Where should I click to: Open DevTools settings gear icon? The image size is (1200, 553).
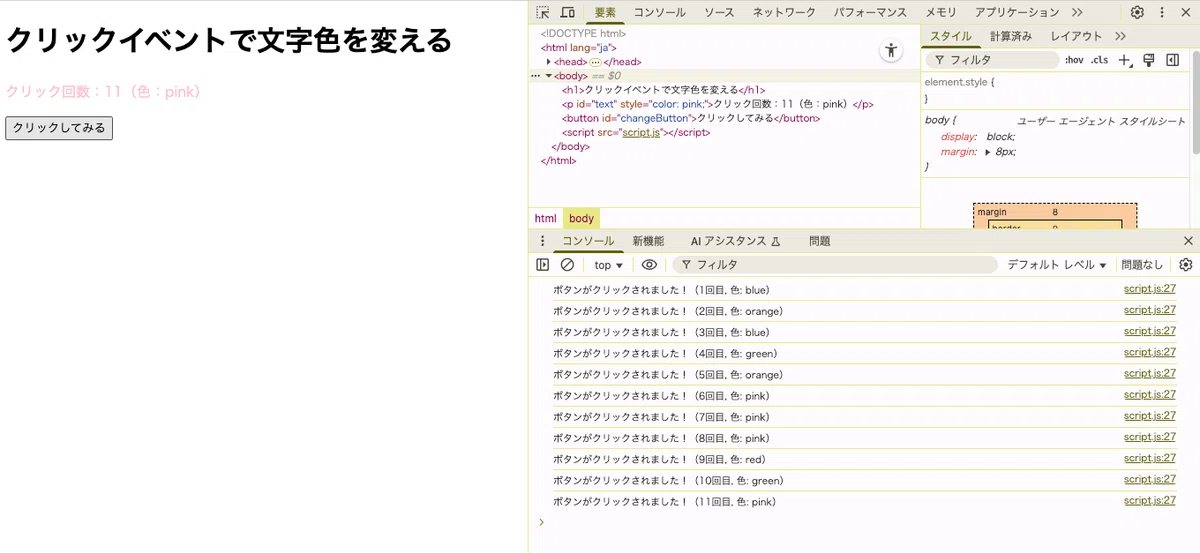pyautogui.click(x=1137, y=12)
